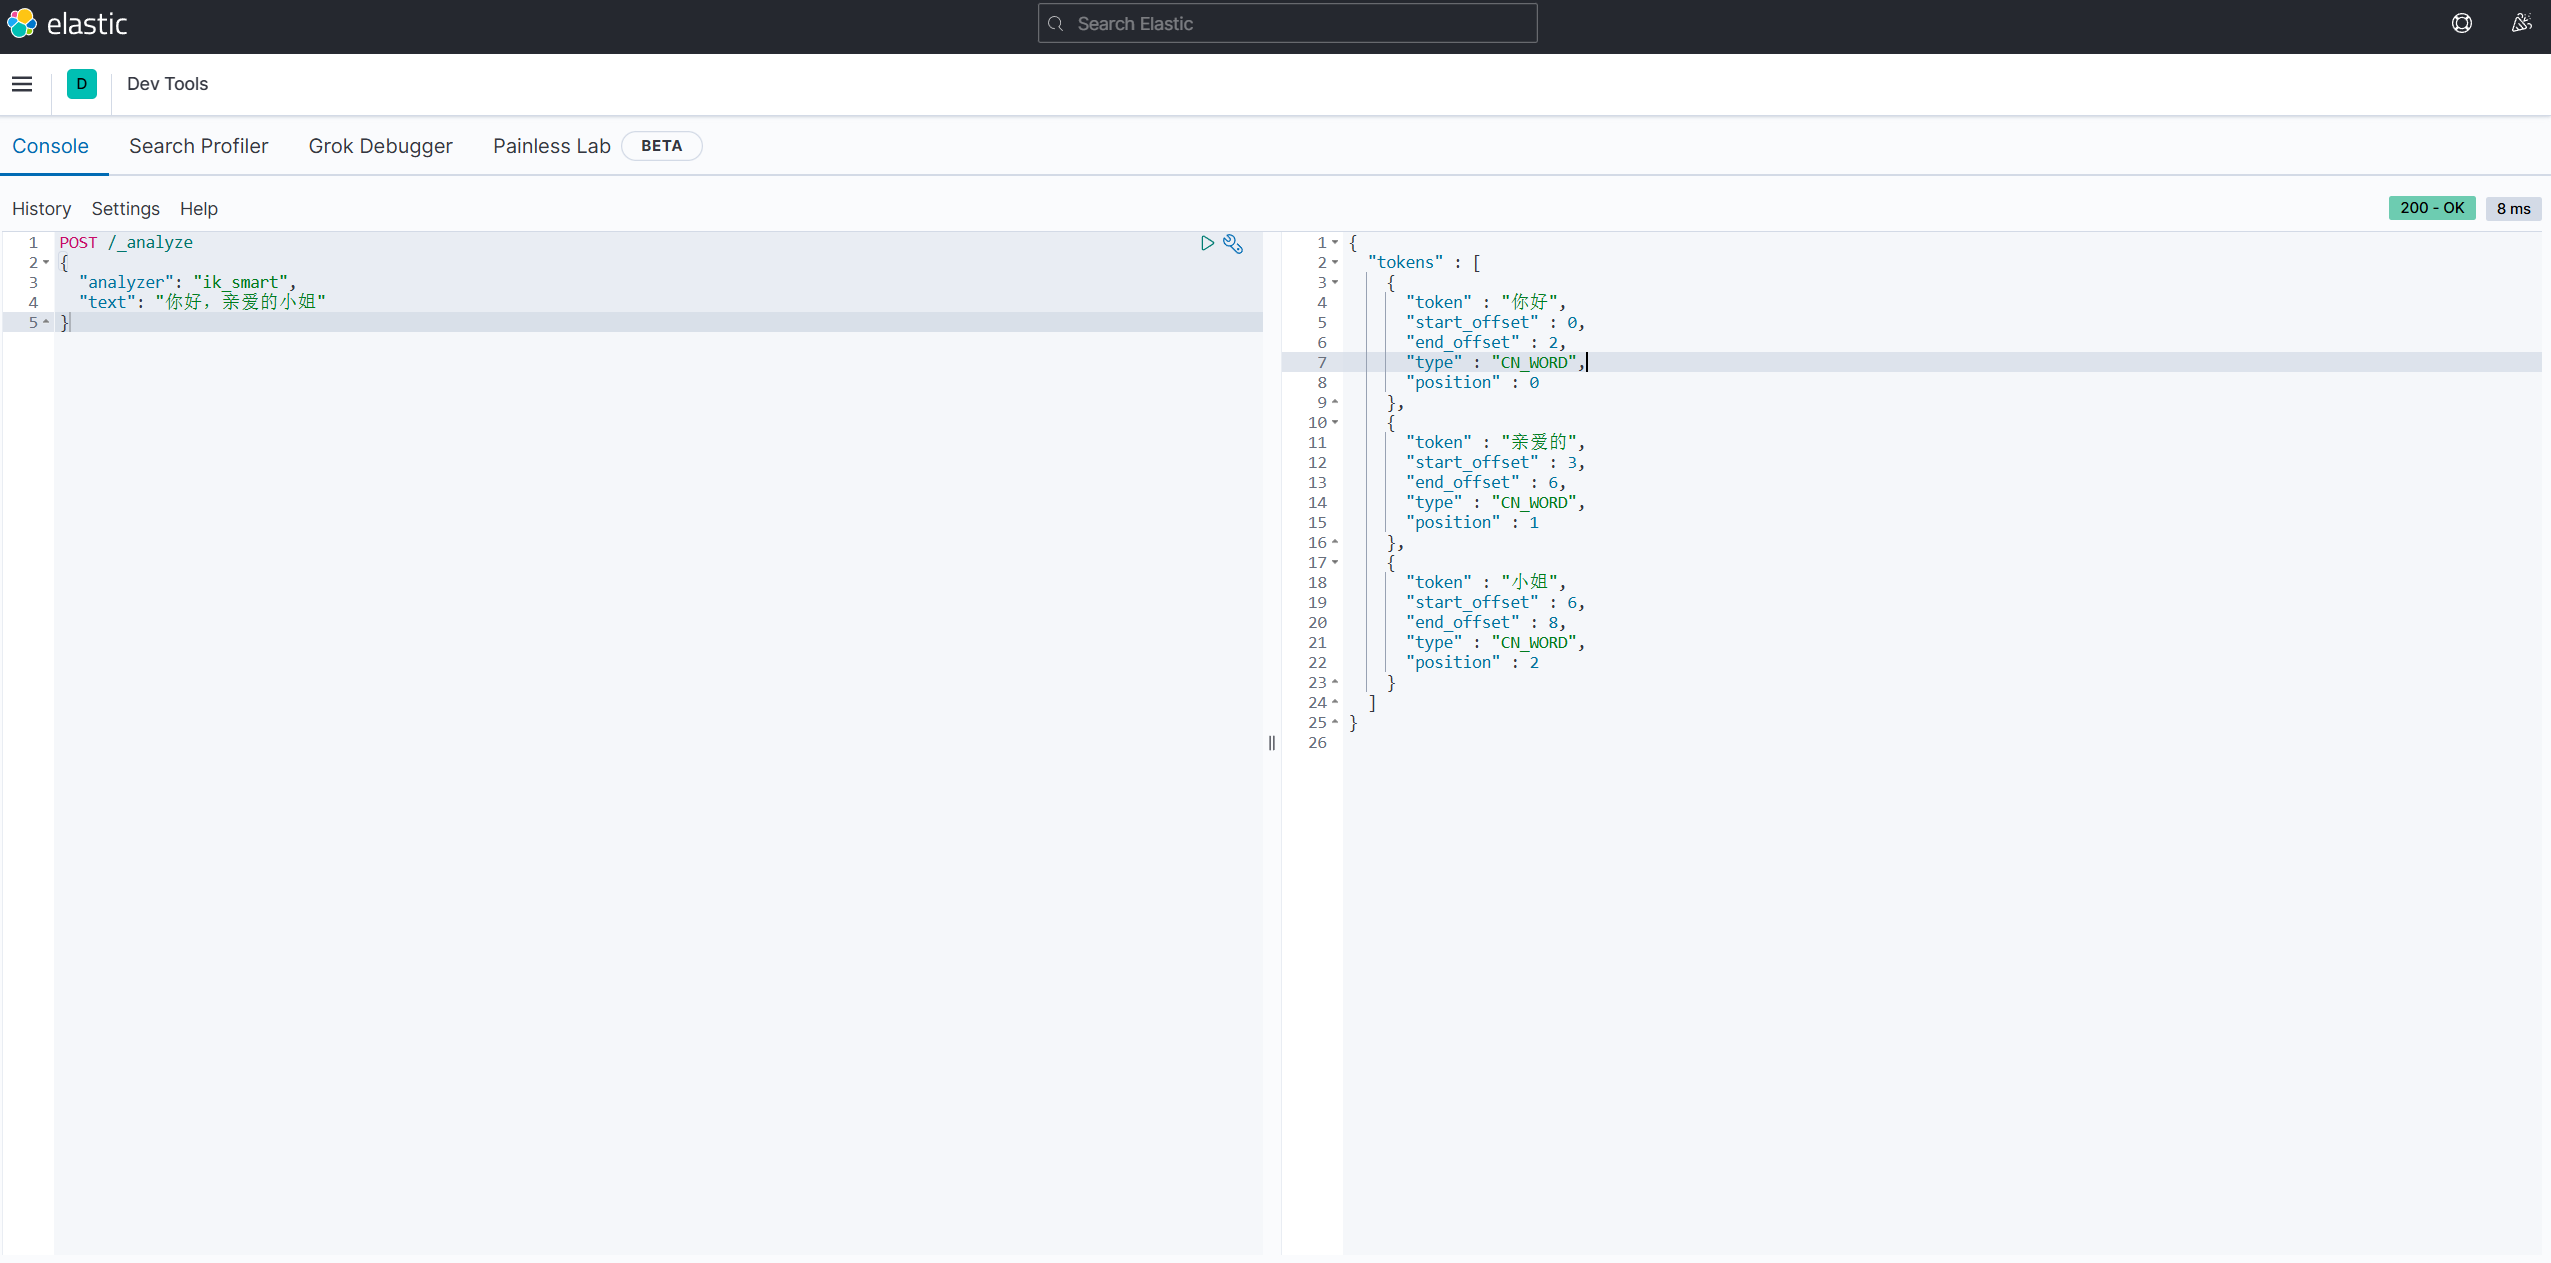Open the help lifebuoy icon
The image size is (2551, 1263).
point(2461,23)
